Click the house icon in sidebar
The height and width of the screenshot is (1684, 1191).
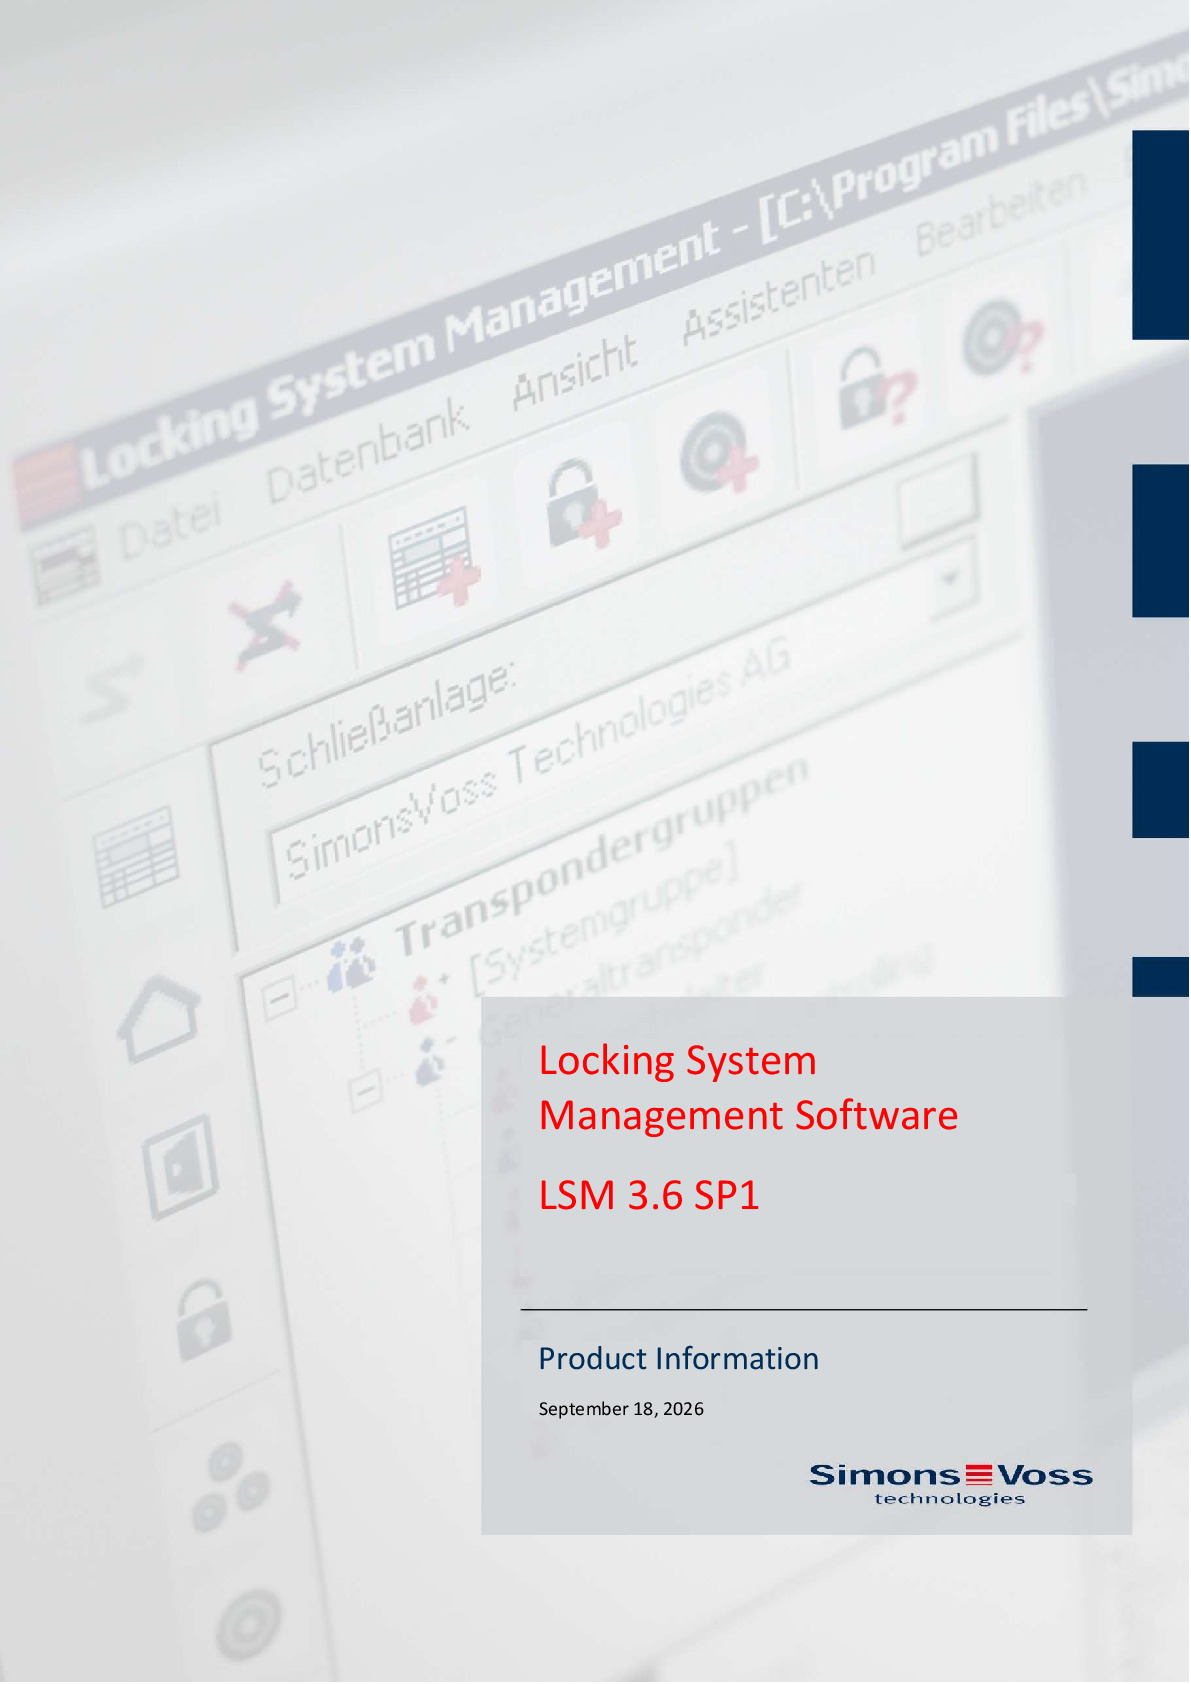(159, 1017)
